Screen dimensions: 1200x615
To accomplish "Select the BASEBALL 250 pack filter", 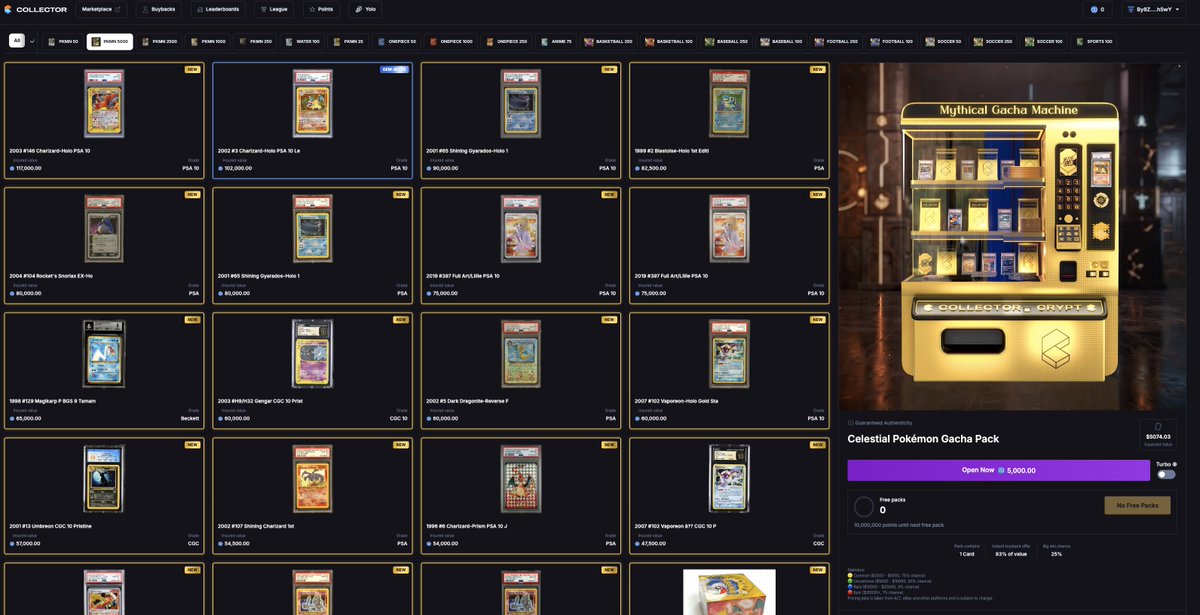I will (x=728, y=41).
